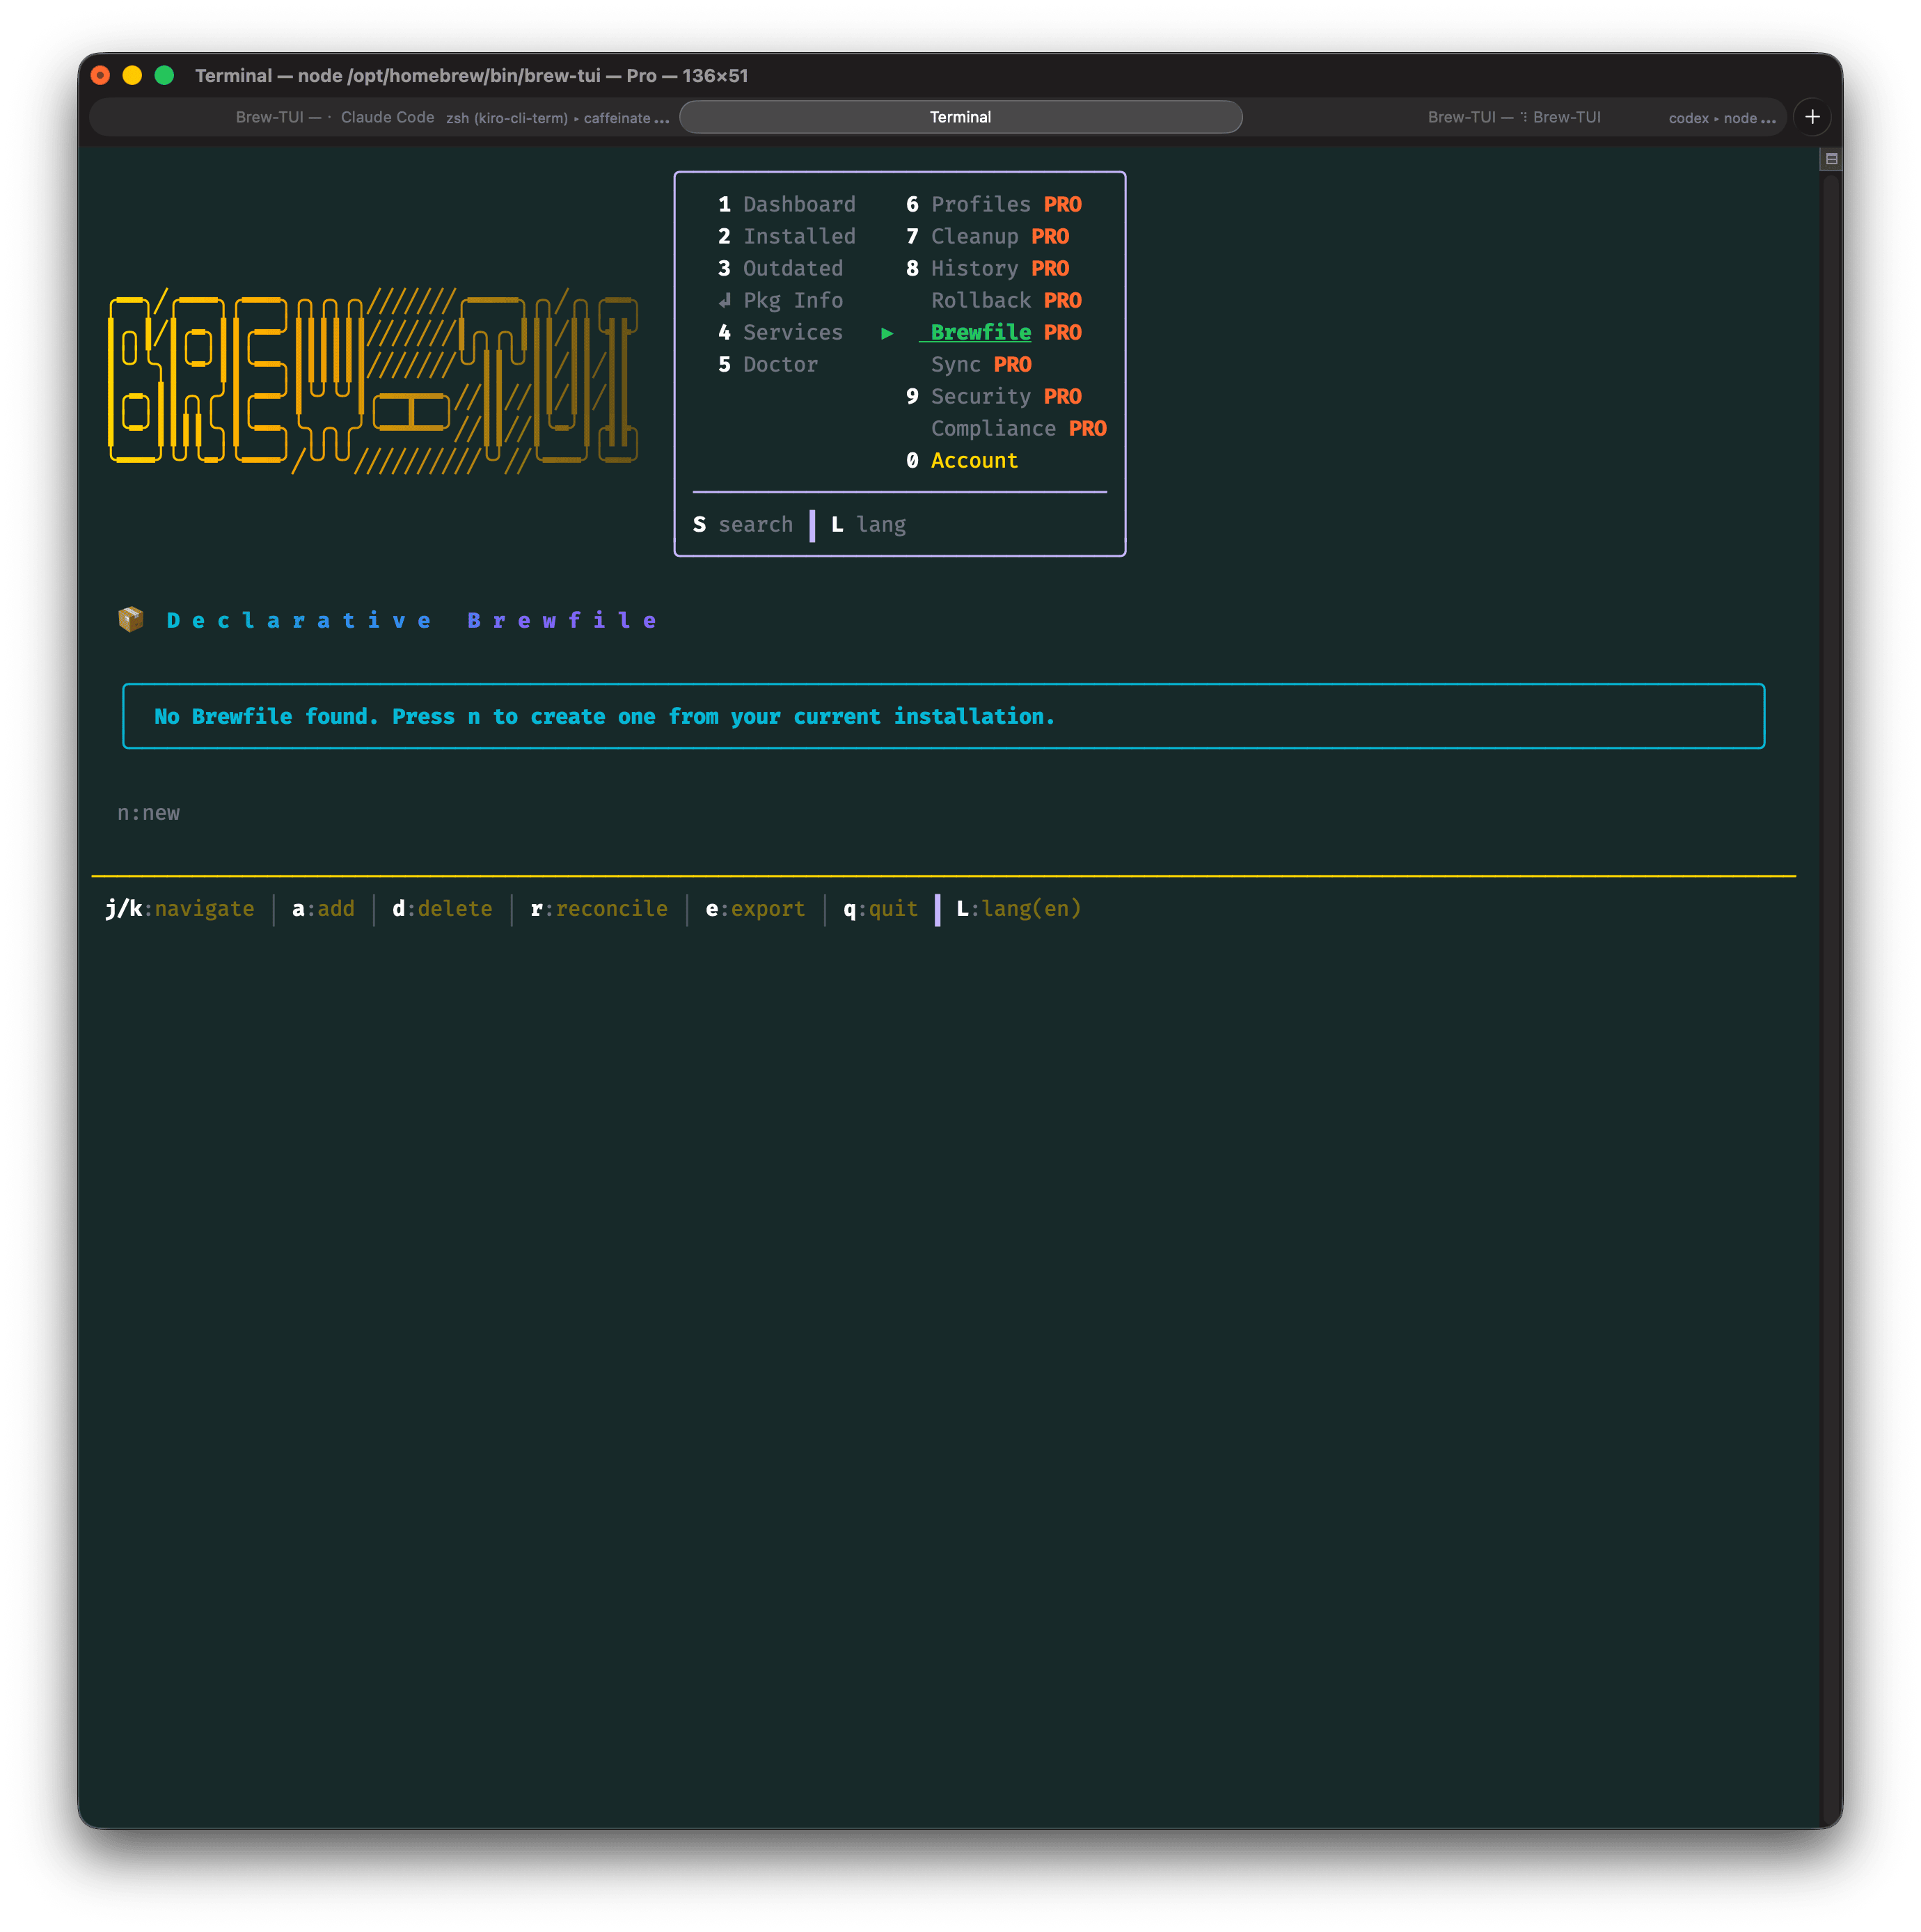This screenshot has height=1932, width=1921.
Task: Open the Doctor view
Action: click(767, 364)
